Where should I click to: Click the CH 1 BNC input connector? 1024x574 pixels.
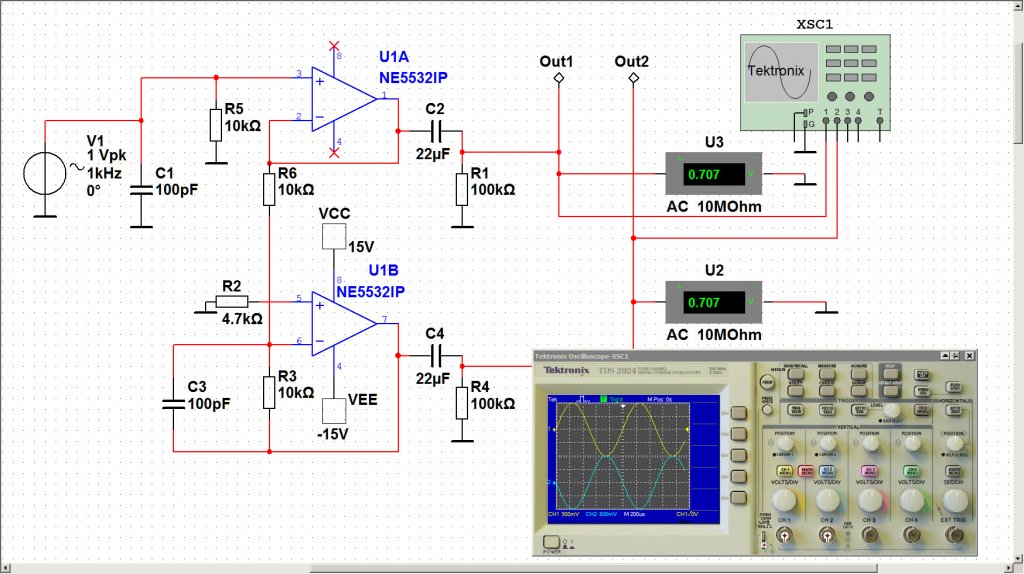click(x=784, y=535)
